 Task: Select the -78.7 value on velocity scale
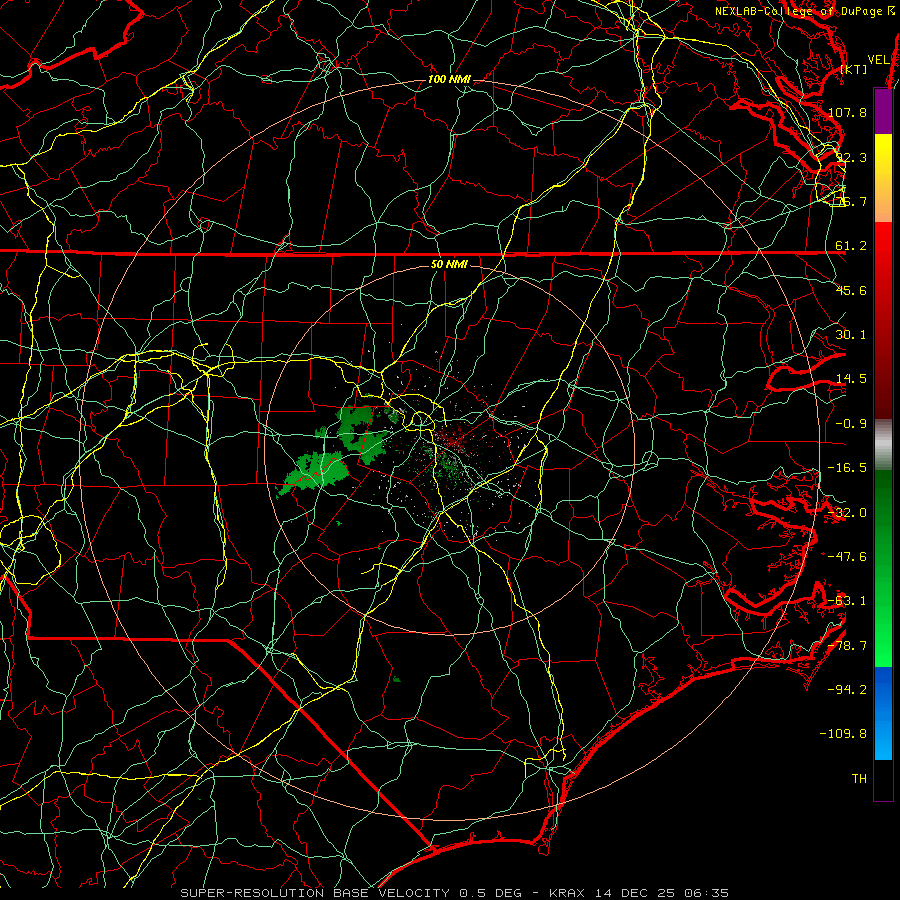[847, 646]
